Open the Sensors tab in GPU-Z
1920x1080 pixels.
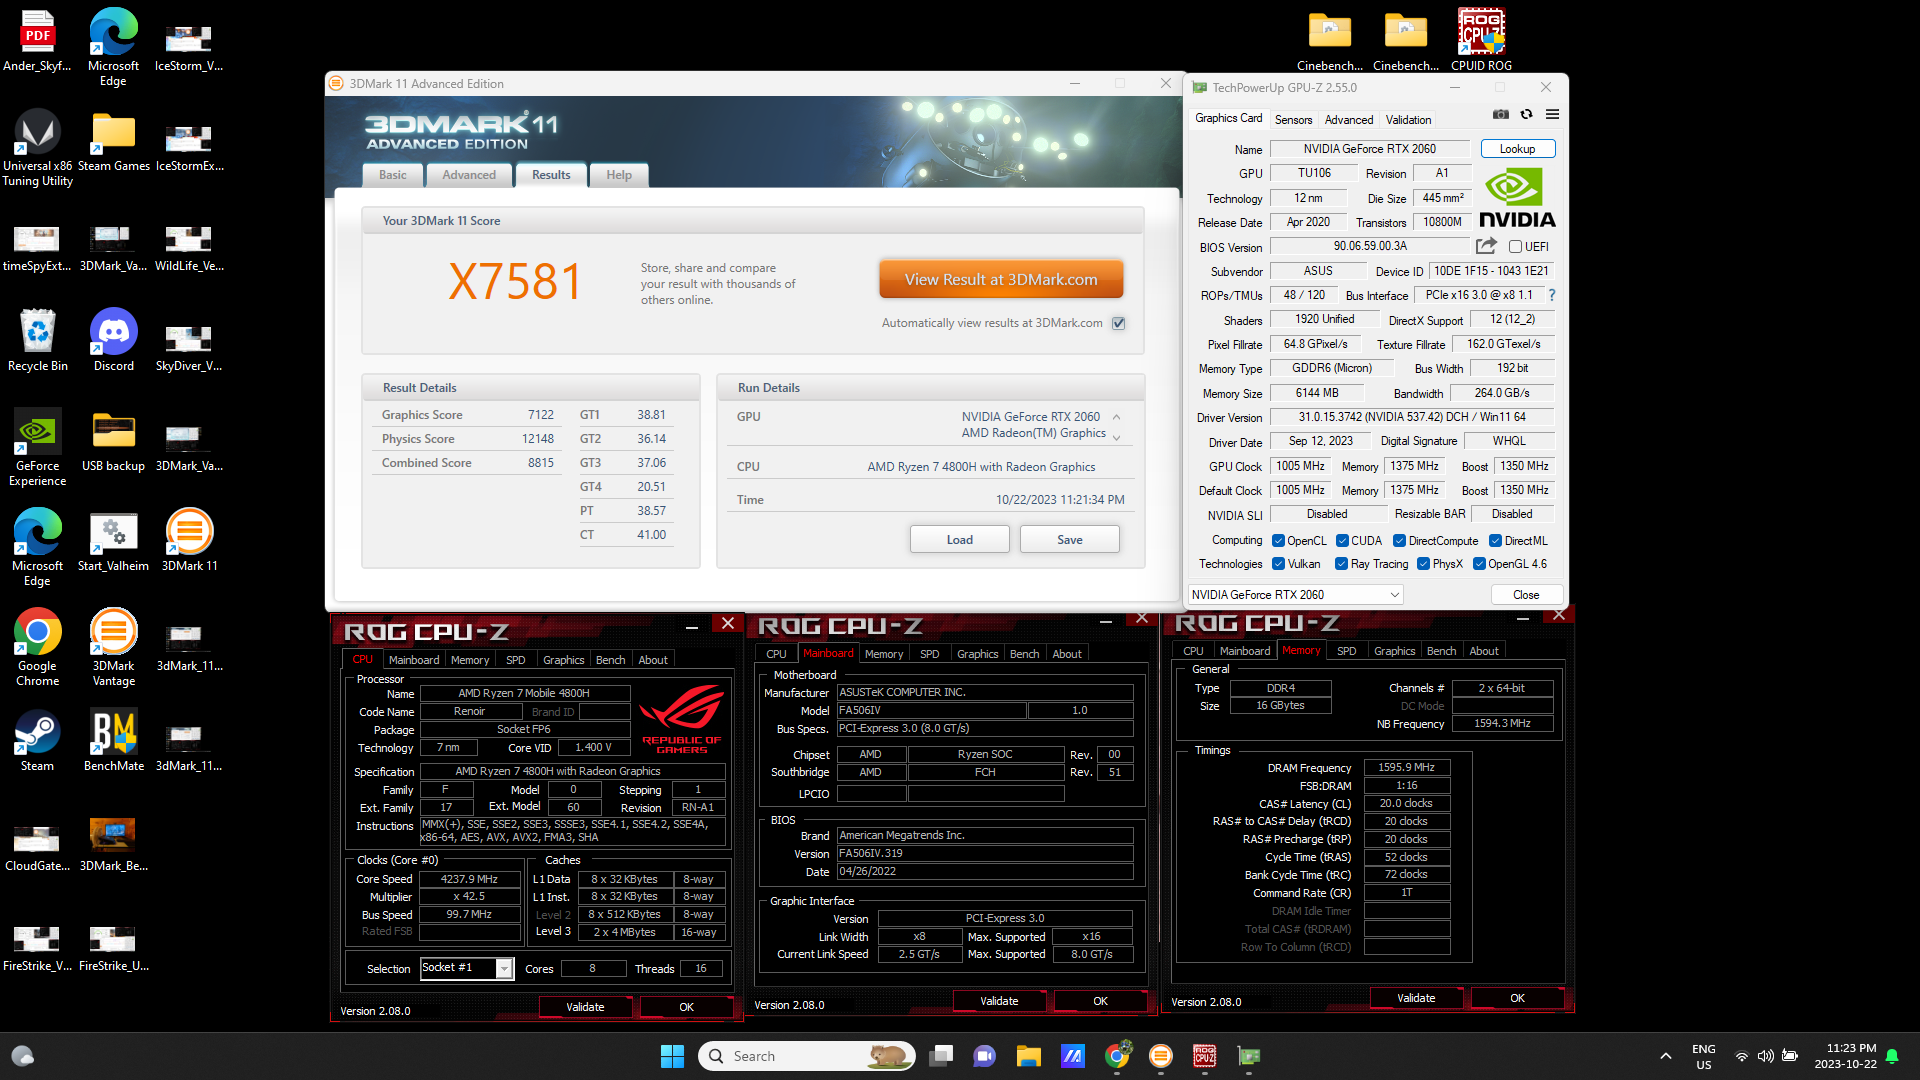point(1293,120)
